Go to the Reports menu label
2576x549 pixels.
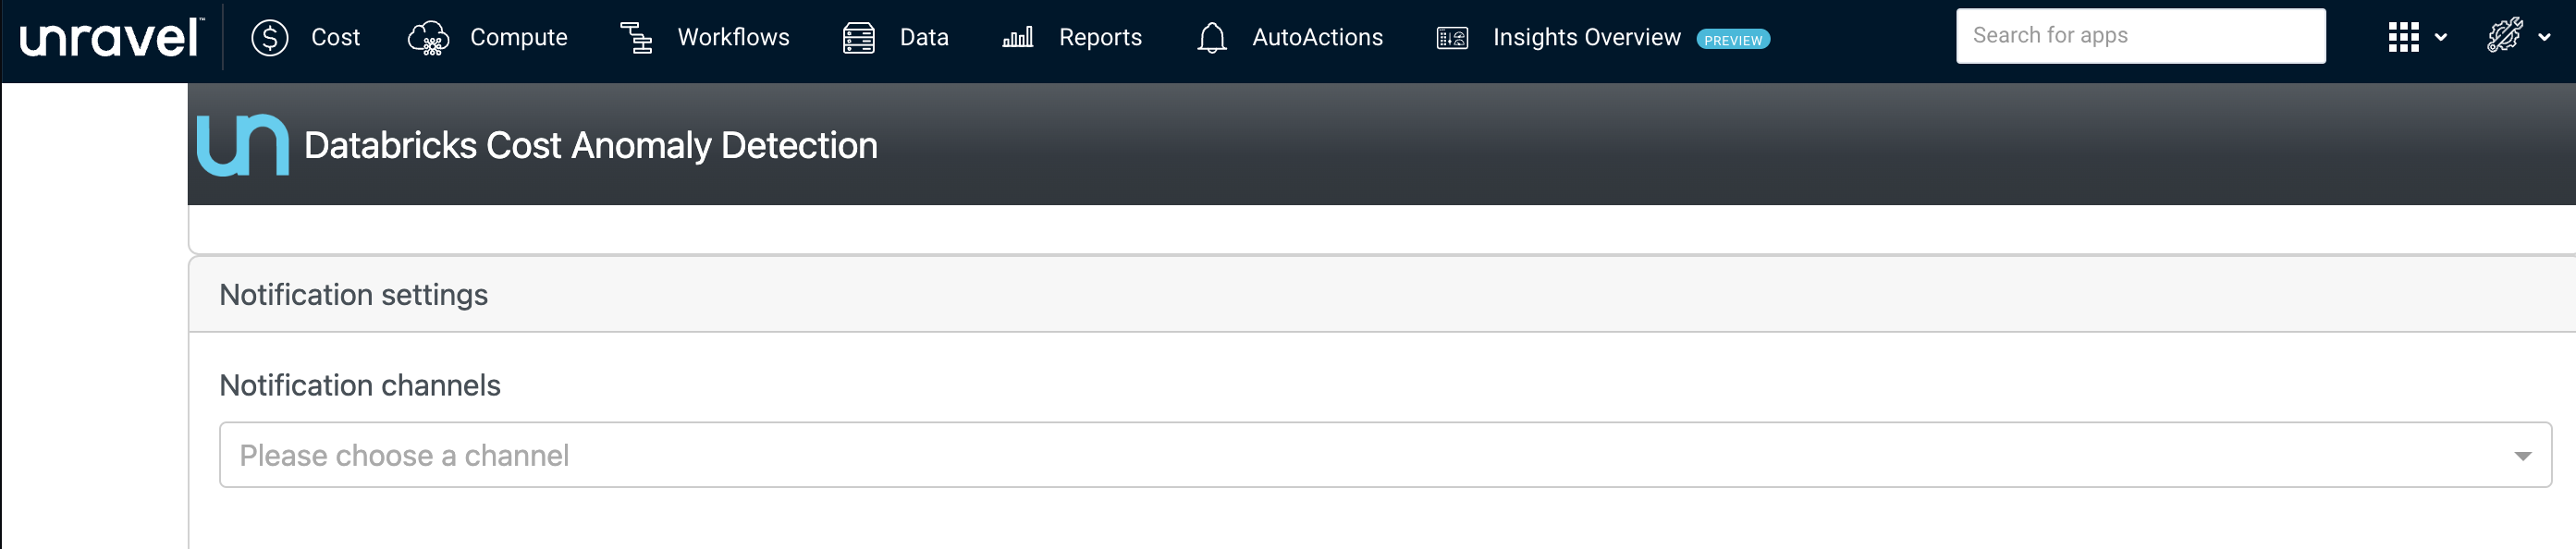(x=1099, y=38)
